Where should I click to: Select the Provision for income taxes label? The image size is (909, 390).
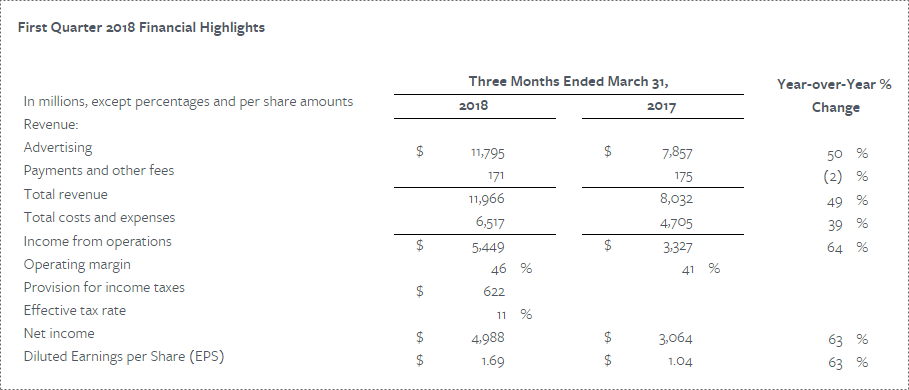click(104, 287)
